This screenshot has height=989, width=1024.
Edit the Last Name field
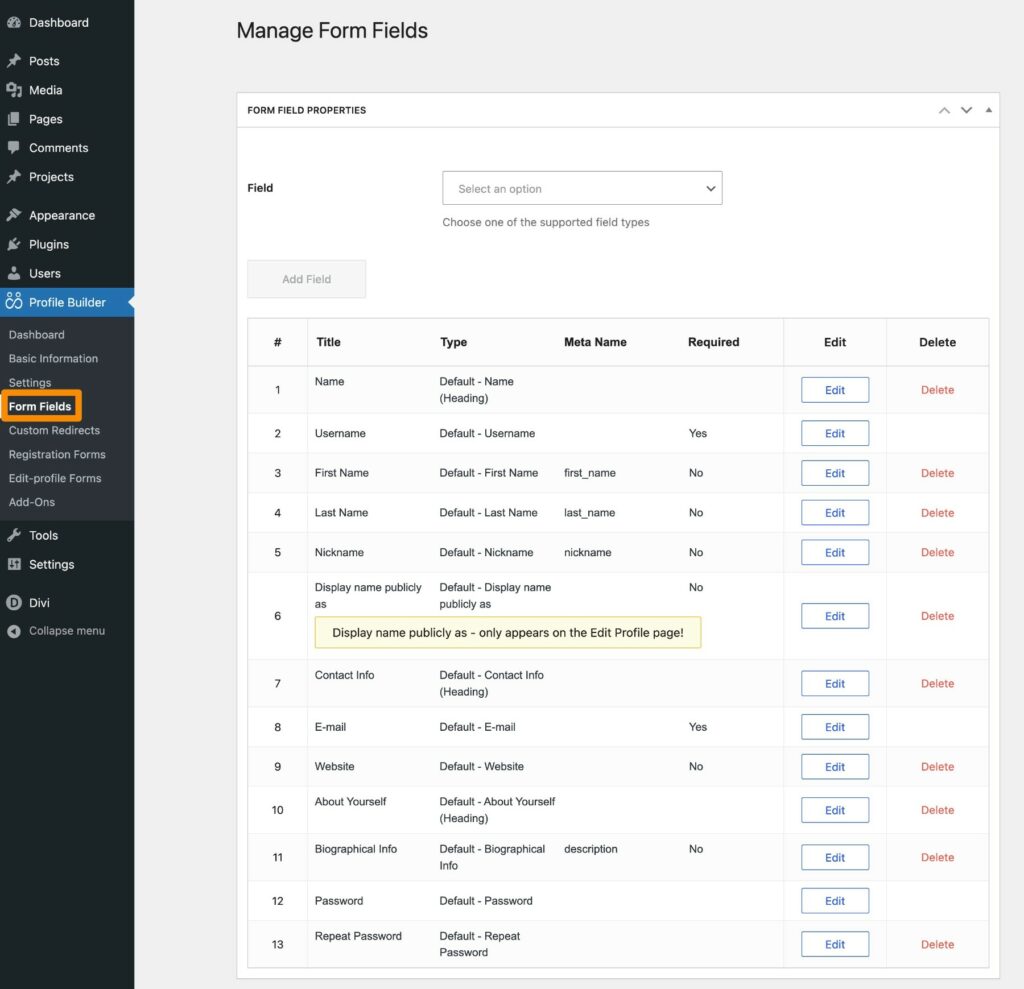(835, 513)
